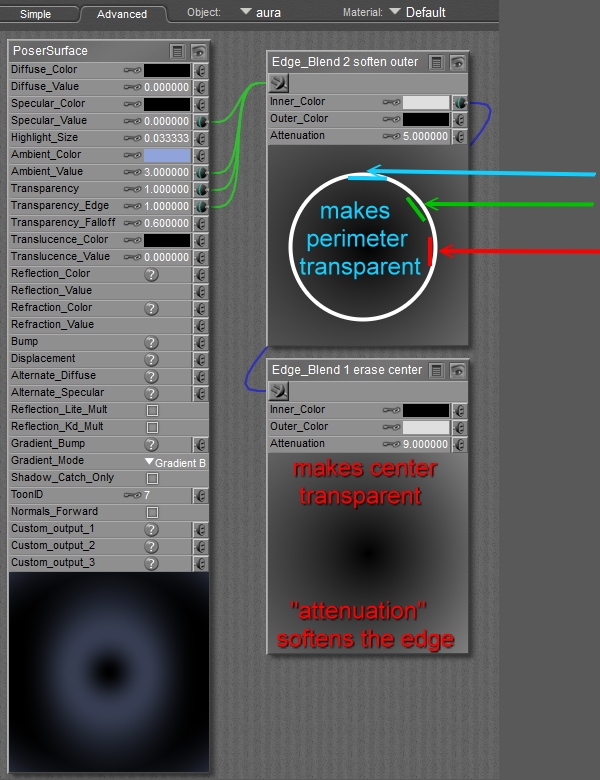Click Edge_Blend 2 Inner_Color connected plug
This screenshot has height=780, width=600.
460,103
